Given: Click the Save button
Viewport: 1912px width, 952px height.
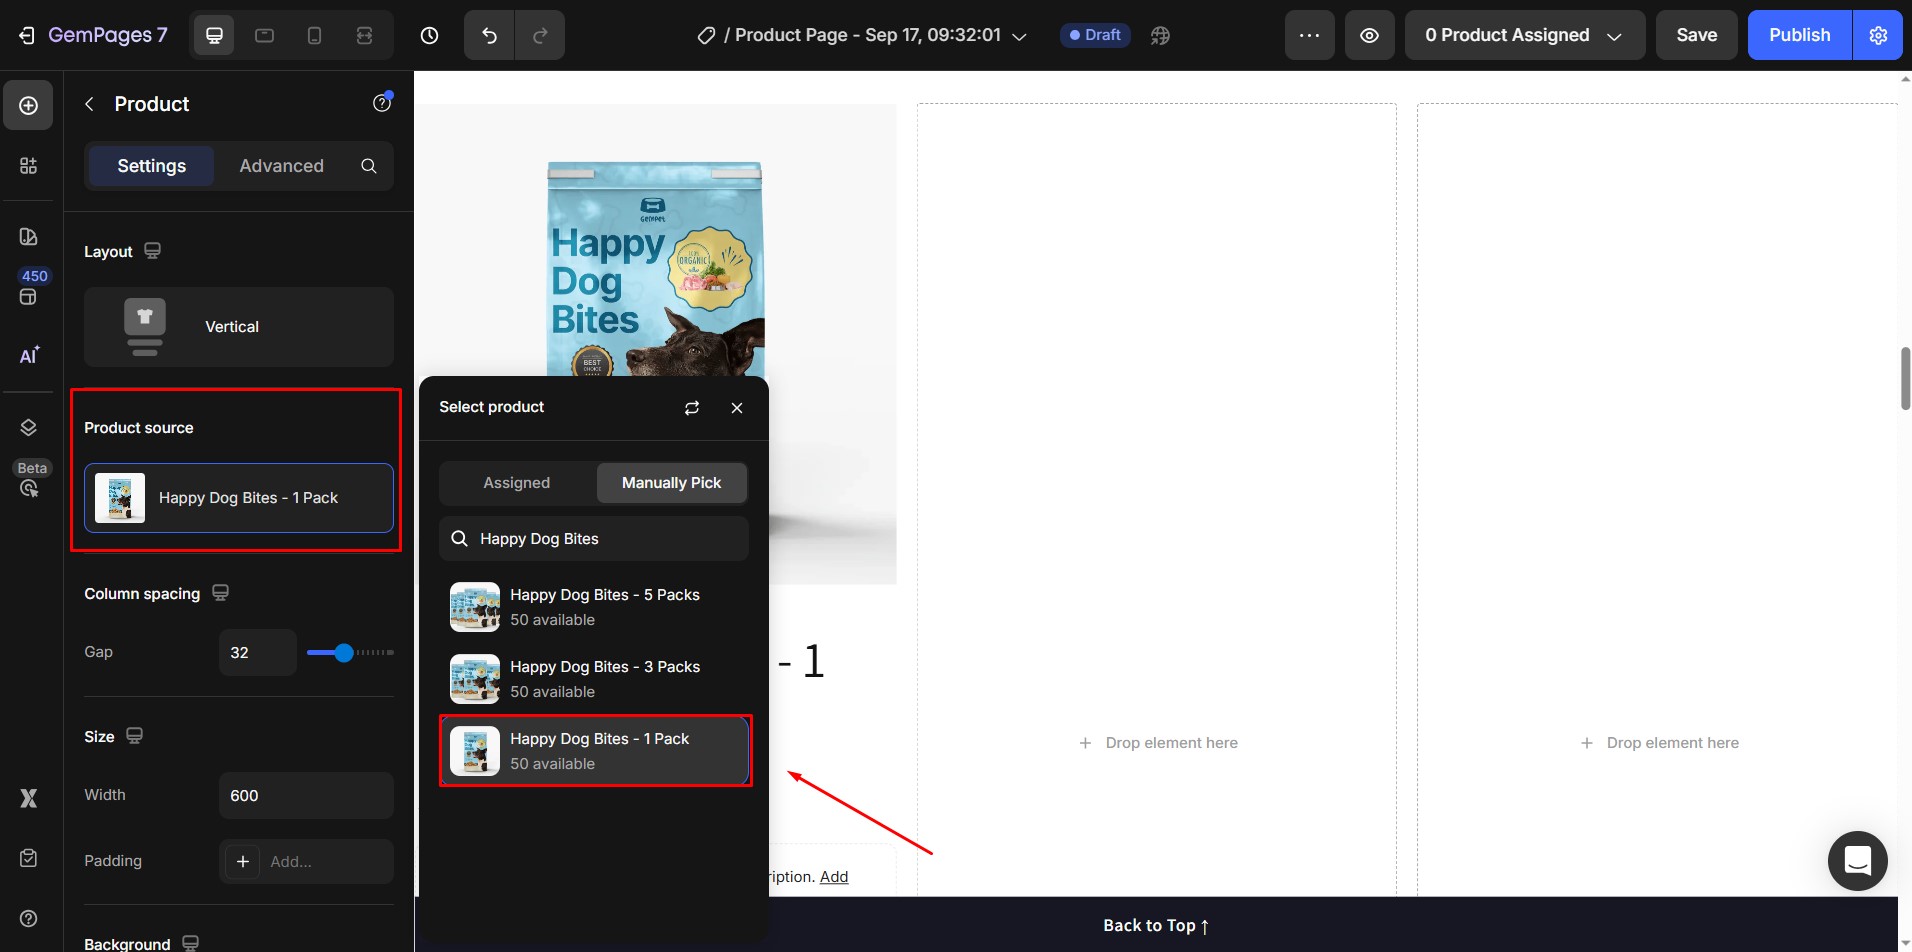Looking at the screenshot, I should (x=1696, y=35).
